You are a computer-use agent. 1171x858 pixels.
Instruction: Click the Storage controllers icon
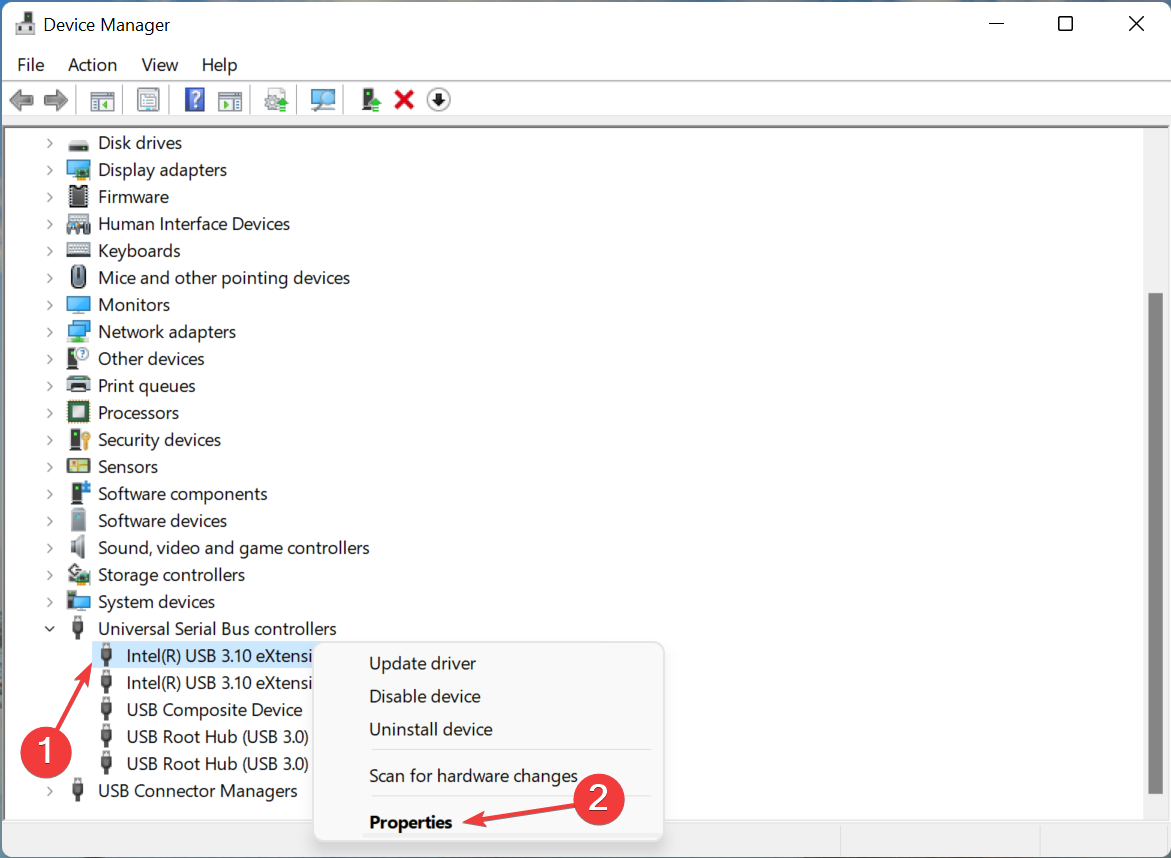point(78,574)
